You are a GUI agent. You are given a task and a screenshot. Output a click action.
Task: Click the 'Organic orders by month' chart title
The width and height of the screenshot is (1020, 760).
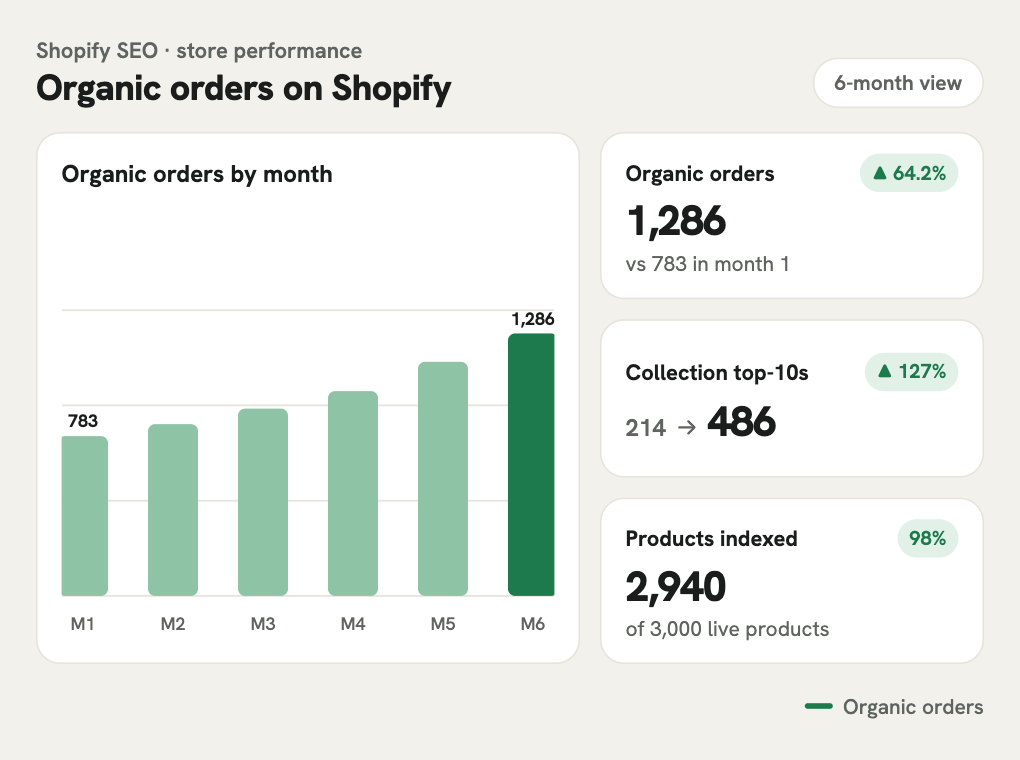coord(197,174)
